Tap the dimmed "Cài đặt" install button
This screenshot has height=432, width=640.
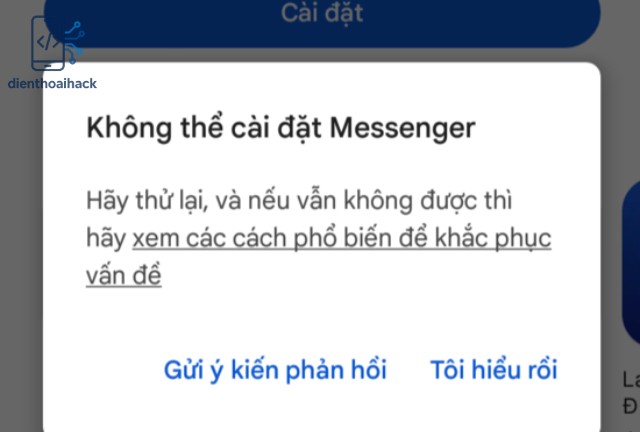coord(322,20)
